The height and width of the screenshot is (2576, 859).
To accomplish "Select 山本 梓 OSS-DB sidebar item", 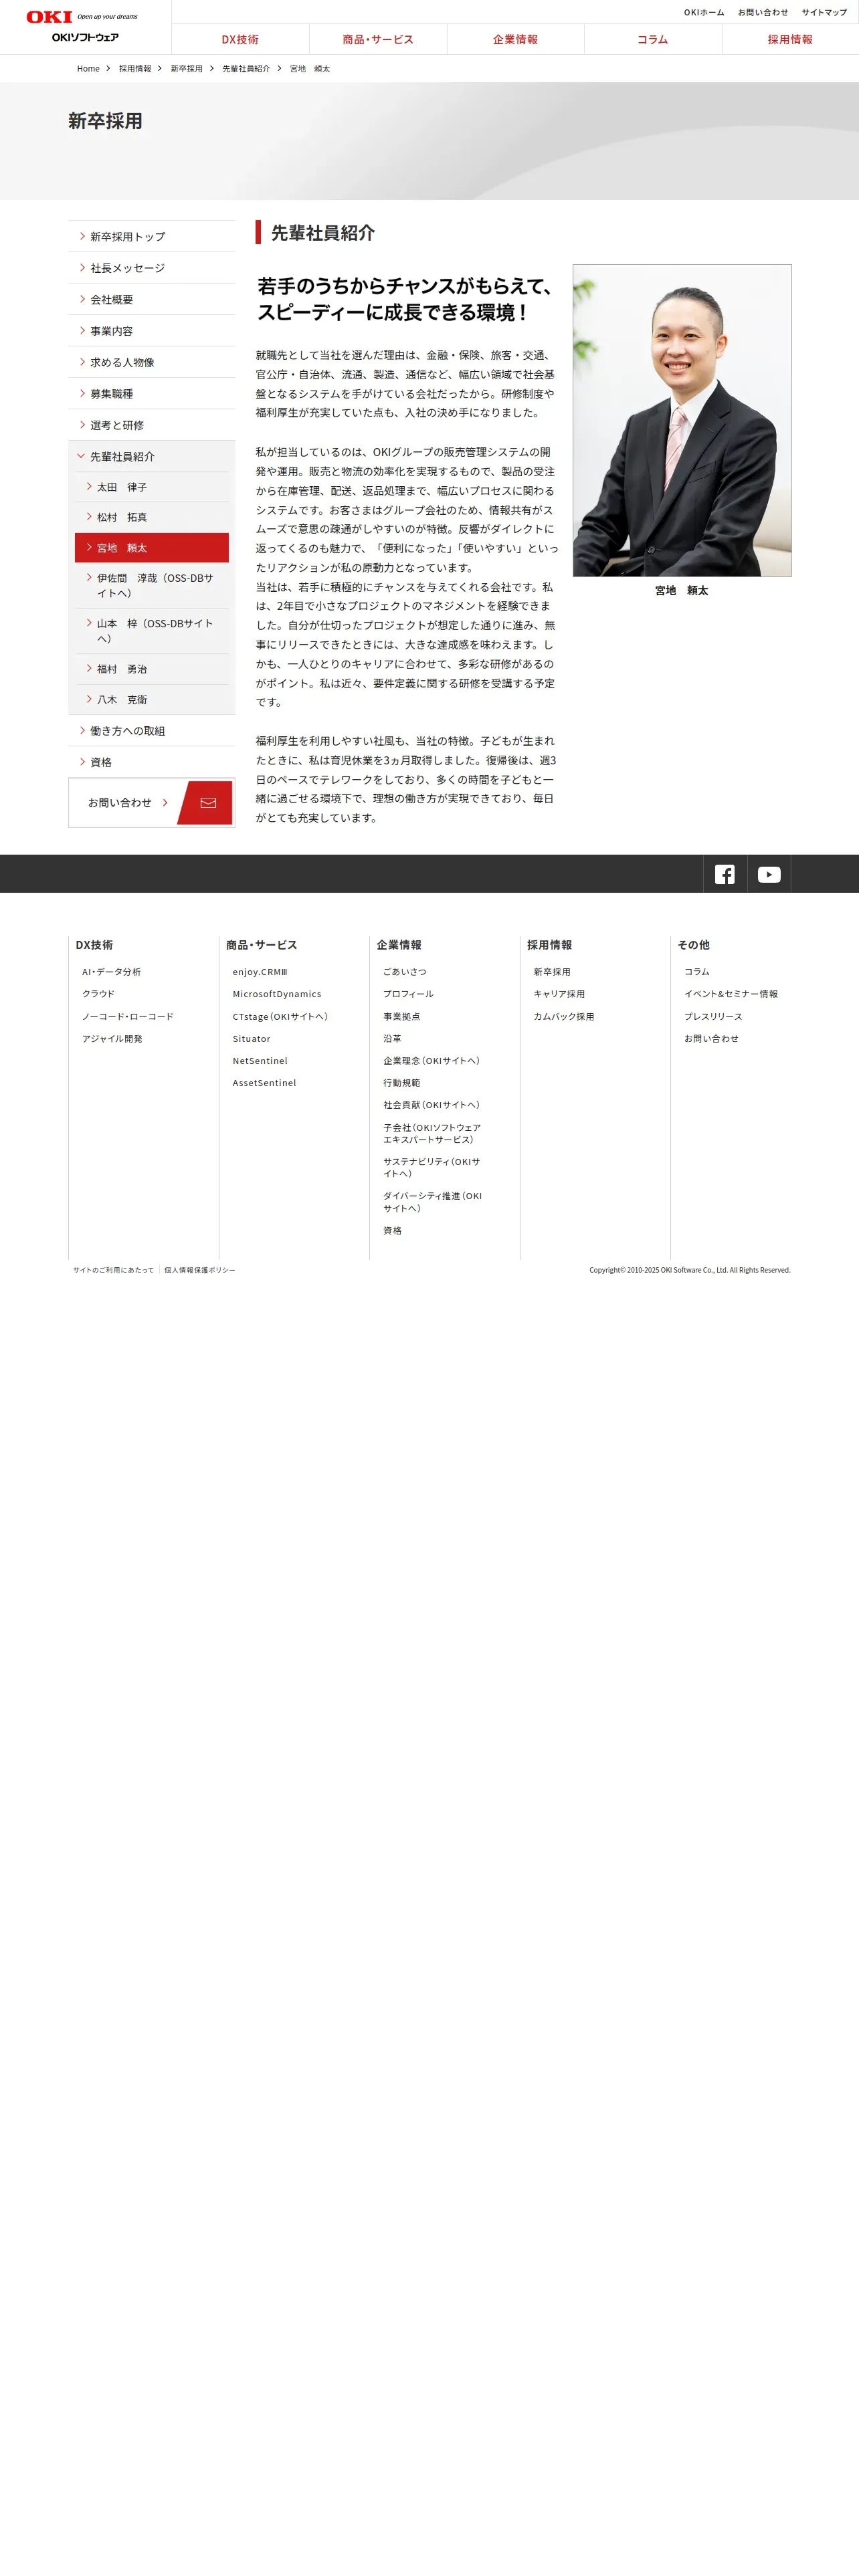I will point(152,631).
